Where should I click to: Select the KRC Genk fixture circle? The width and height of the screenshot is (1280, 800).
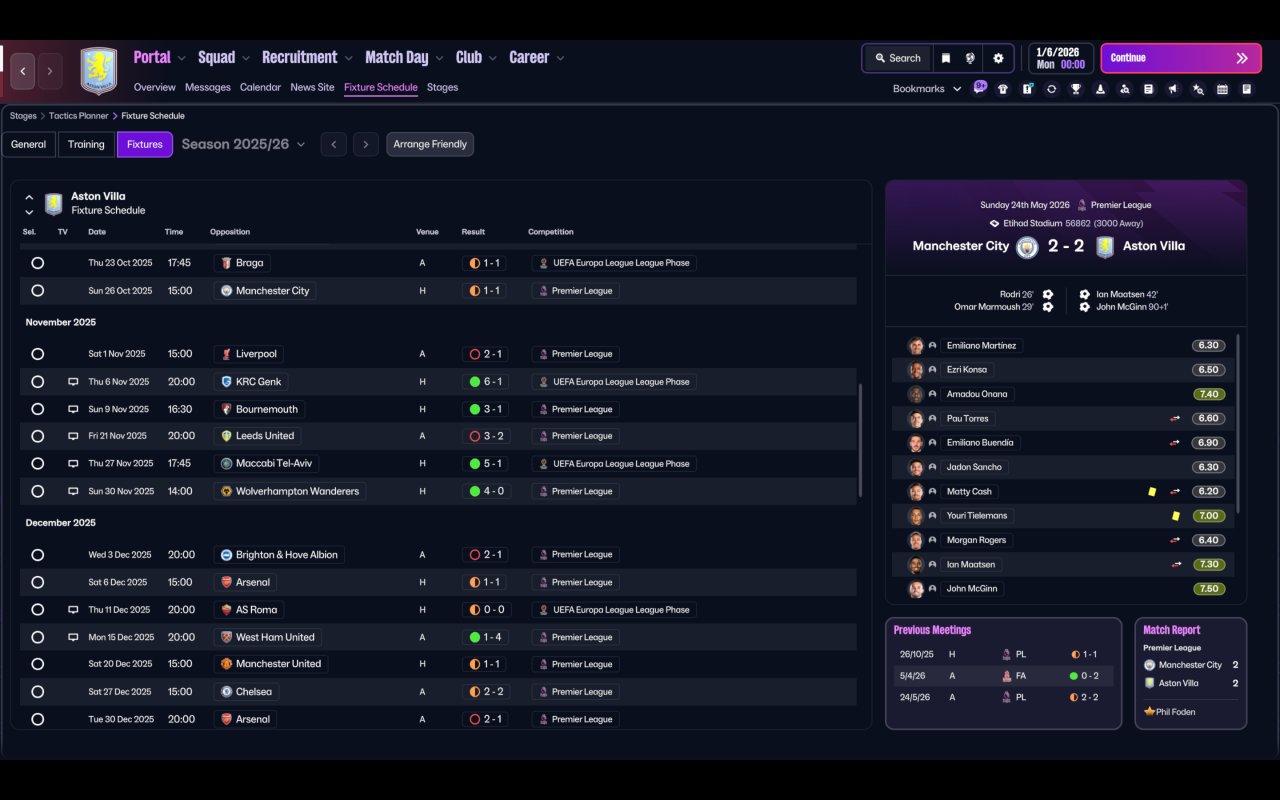tap(37, 382)
